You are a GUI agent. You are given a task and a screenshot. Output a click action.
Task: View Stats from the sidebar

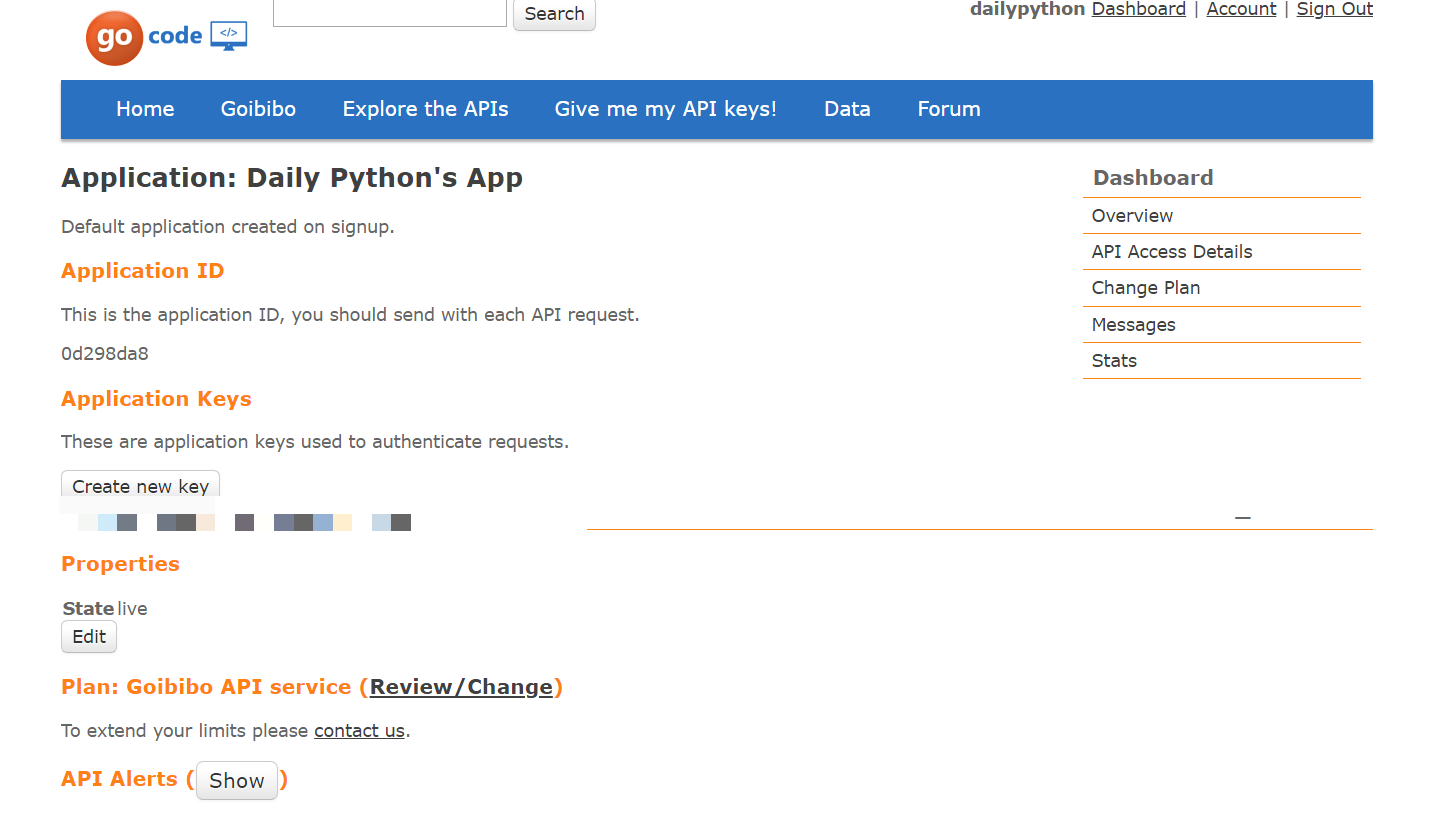1113,360
